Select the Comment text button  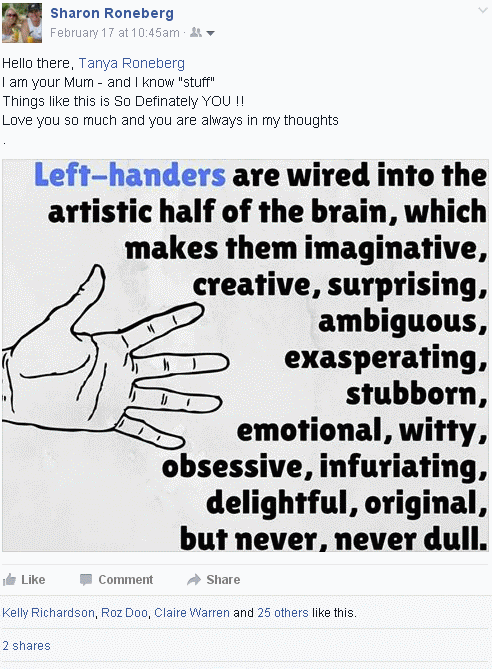pyautogui.click(x=125, y=579)
